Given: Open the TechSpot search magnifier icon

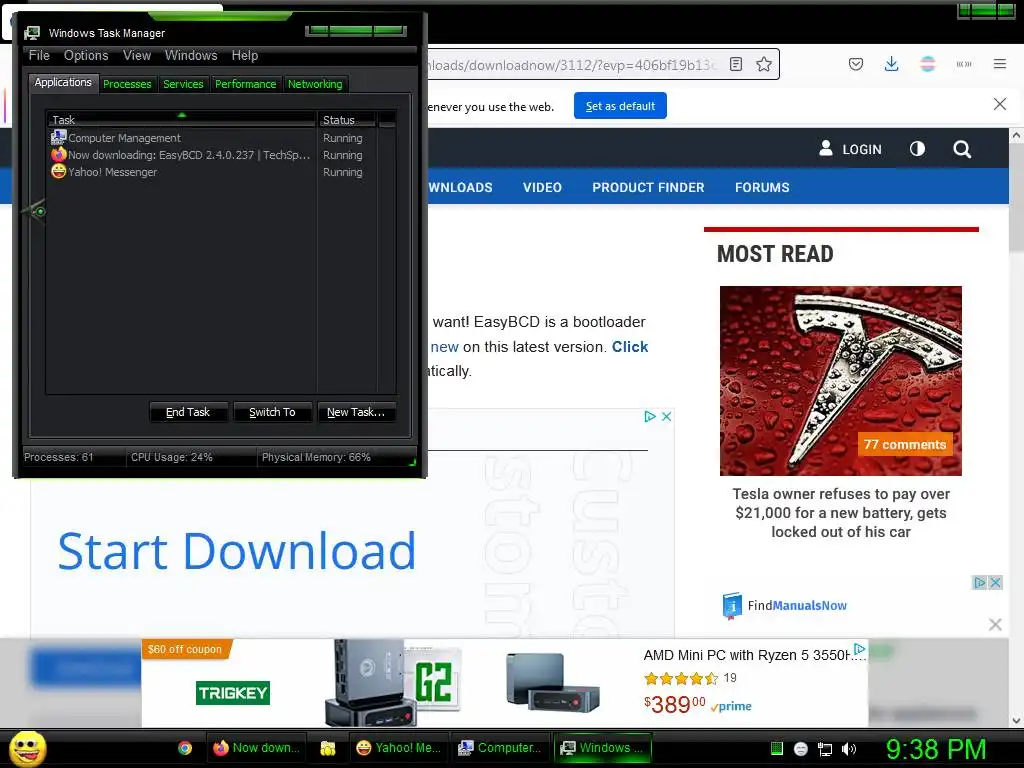Looking at the screenshot, I should coord(962,150).
